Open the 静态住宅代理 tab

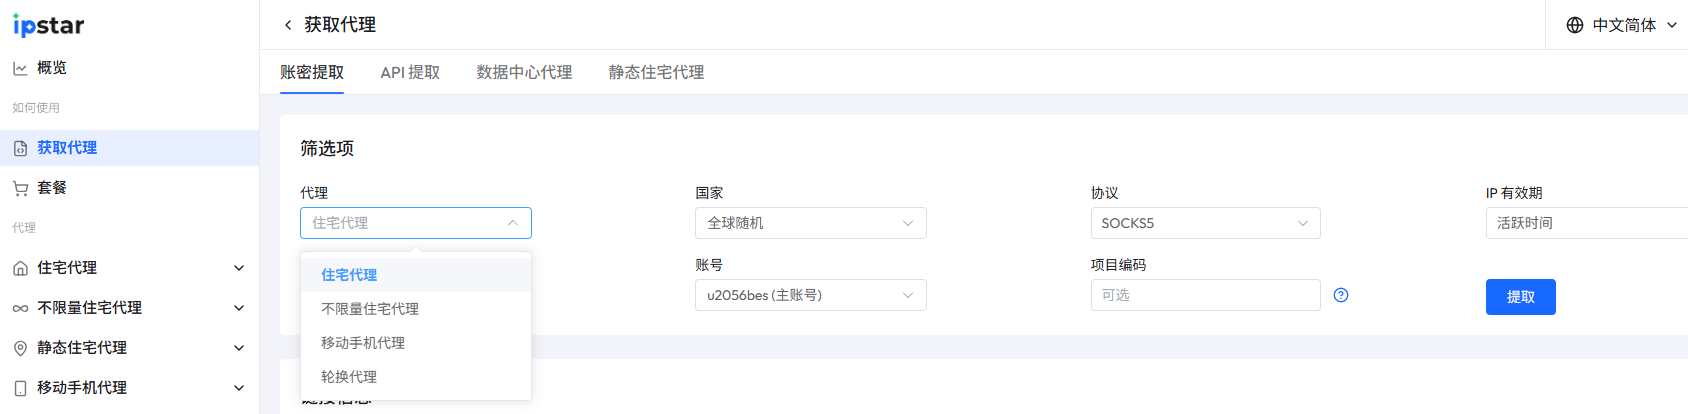(x=656, y=73)
